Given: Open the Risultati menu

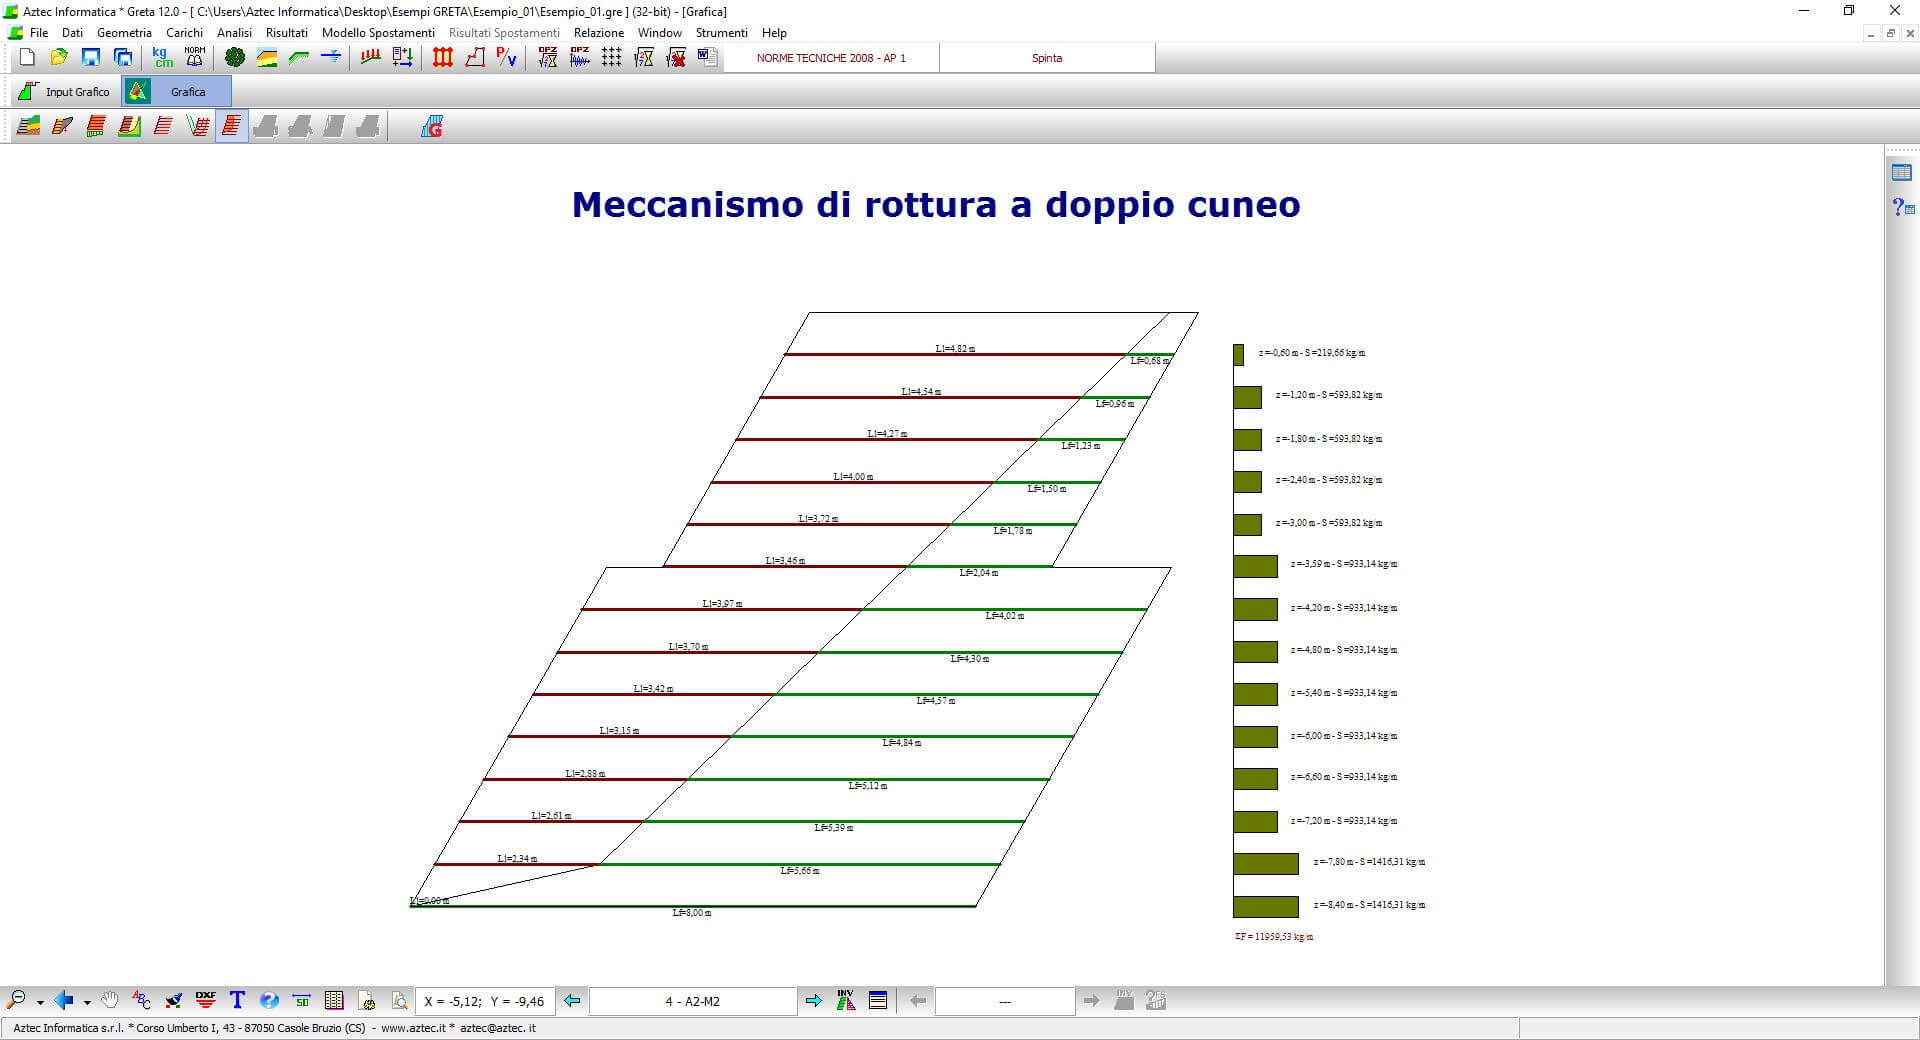Looking at the screenshot, I should point(286,33).
